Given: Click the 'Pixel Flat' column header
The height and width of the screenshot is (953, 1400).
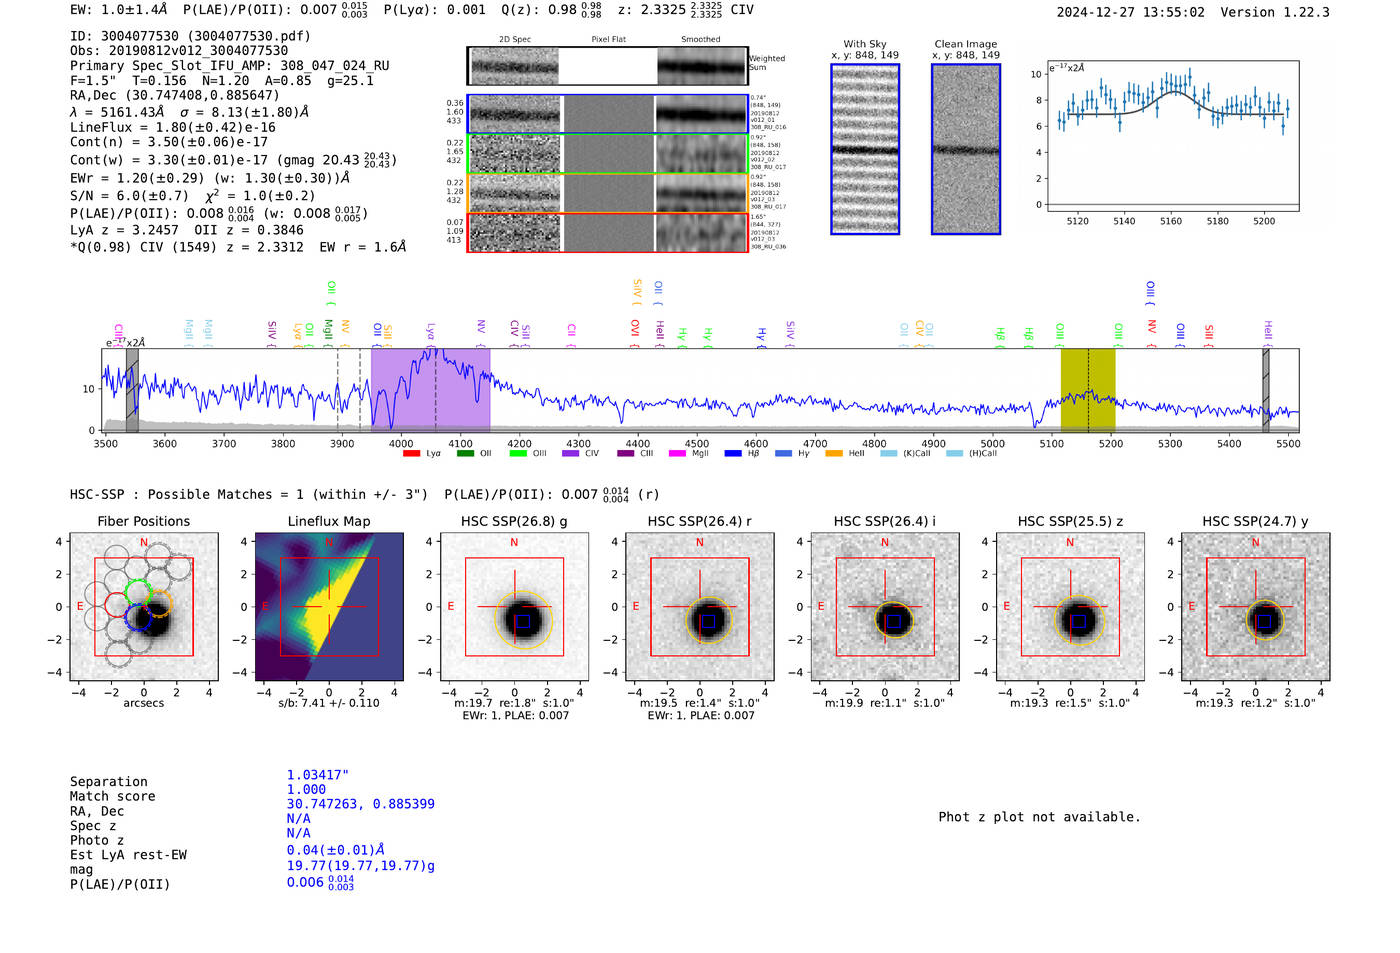Looking at the screenshot, I should click(x=608, y=39).
